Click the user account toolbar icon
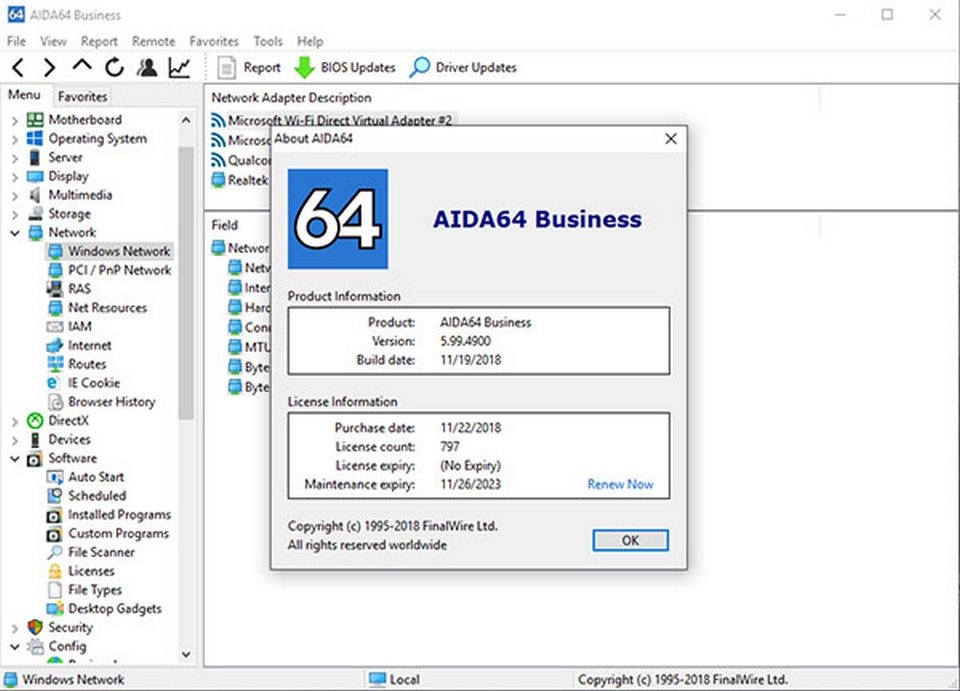This screenshot has width=960, height=691. coord(146,67)
